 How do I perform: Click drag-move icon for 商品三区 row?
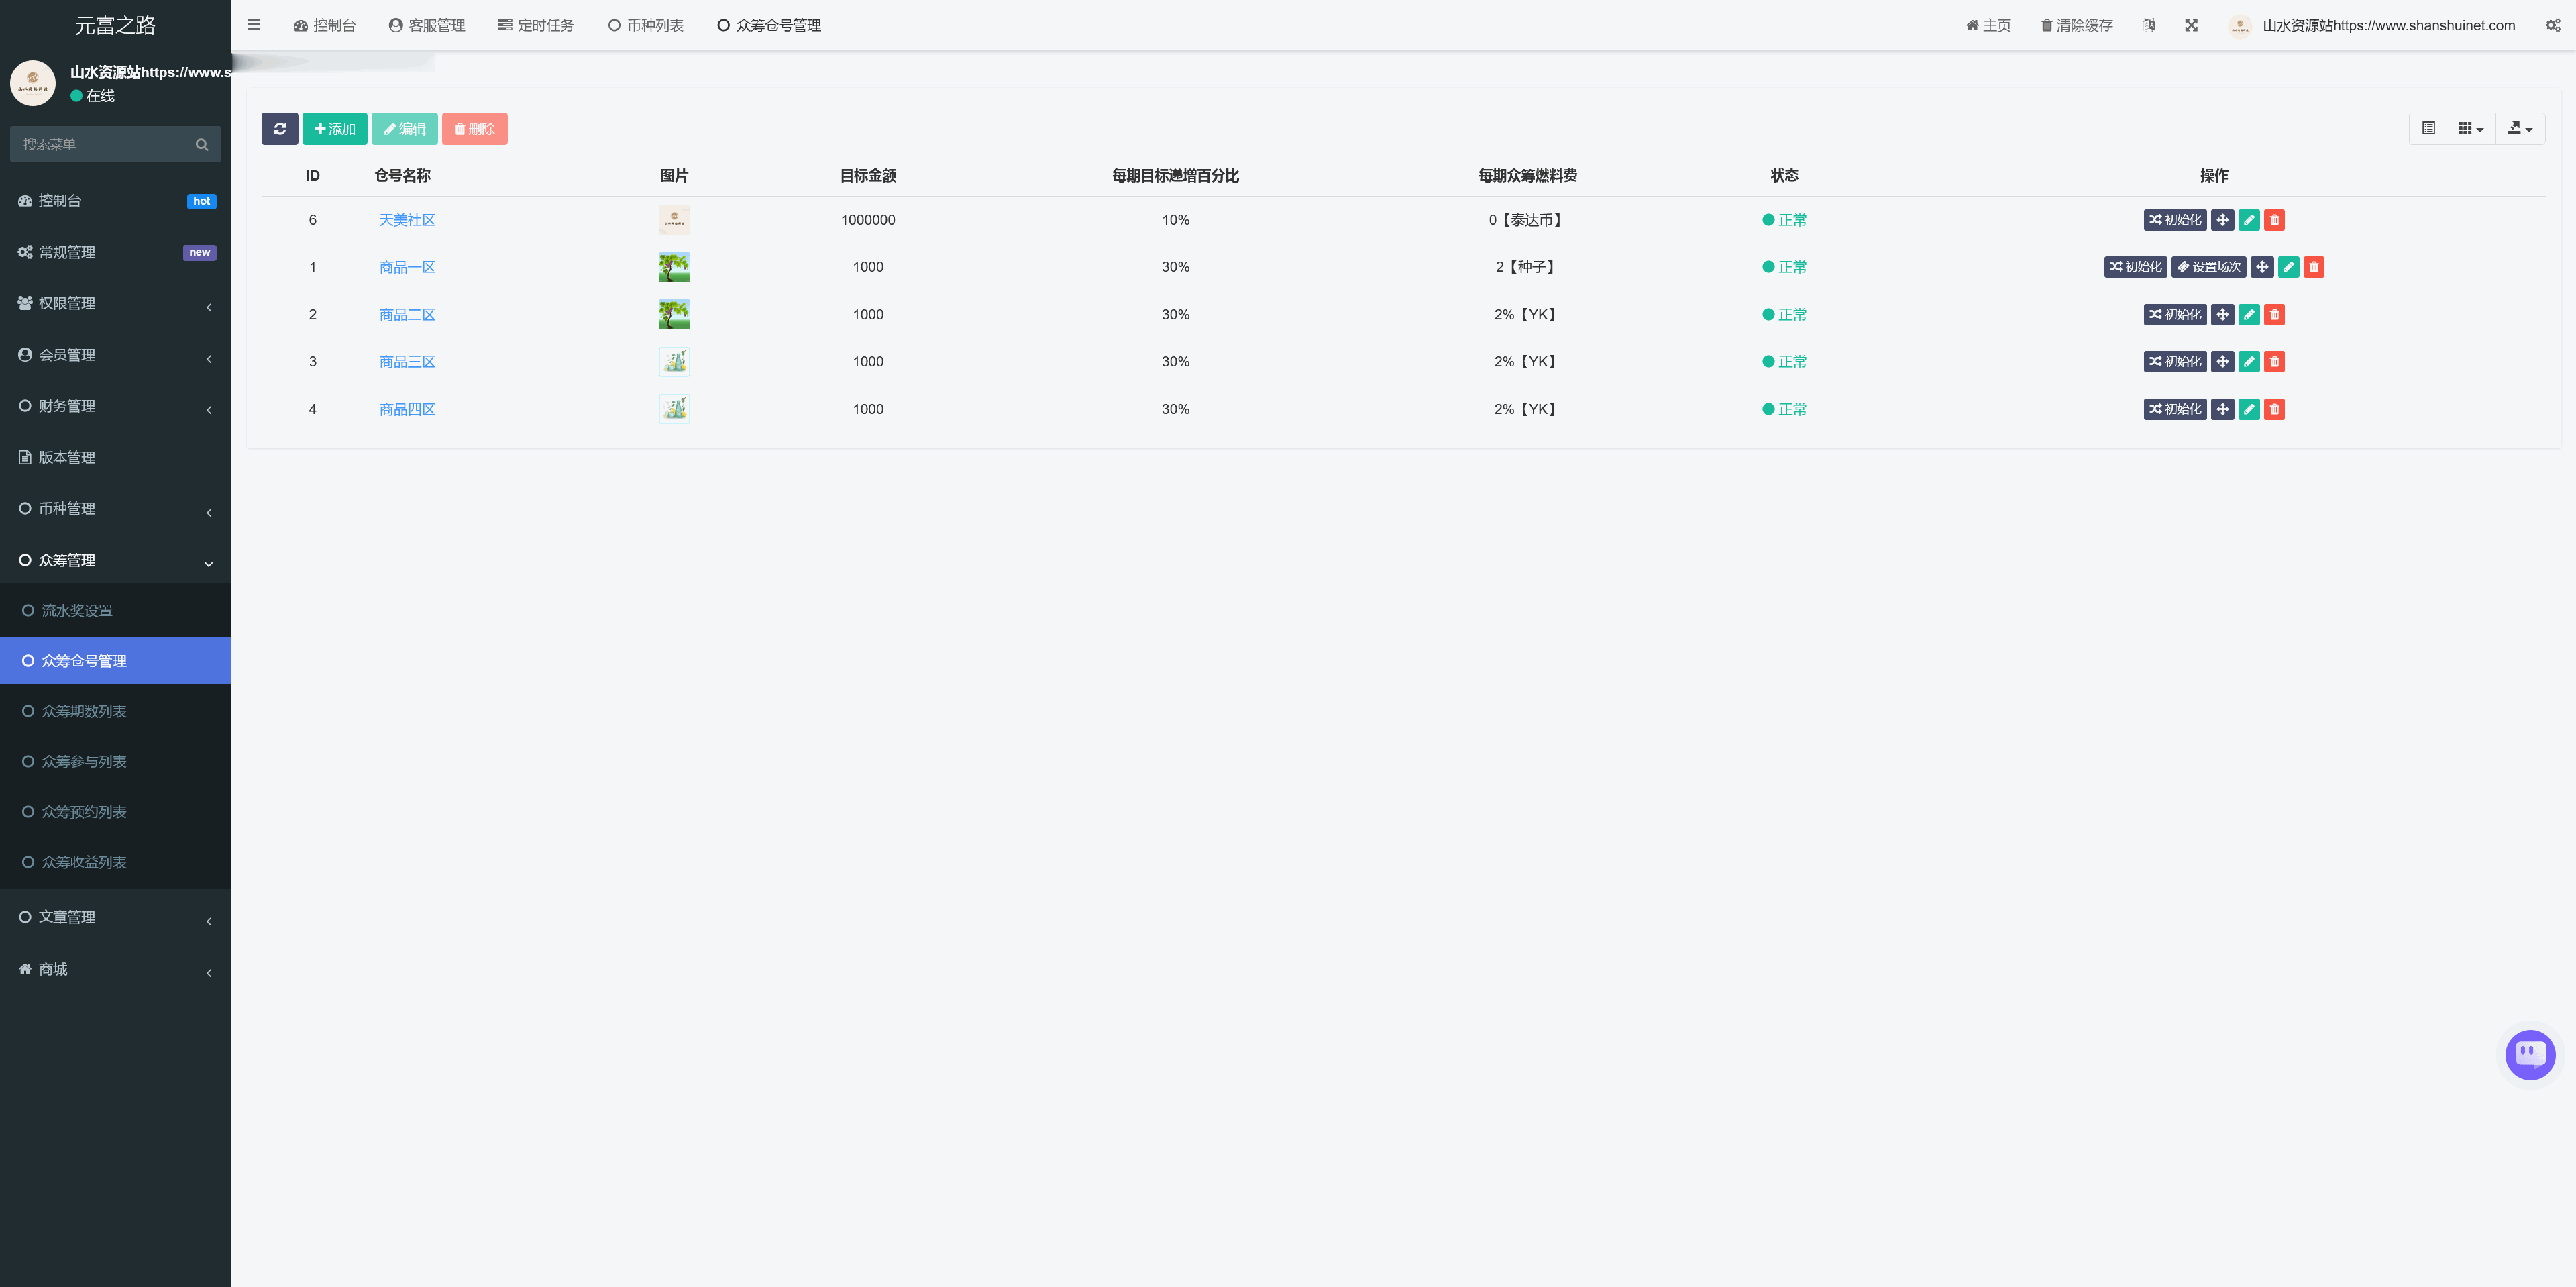click(x=2222, y=362)
